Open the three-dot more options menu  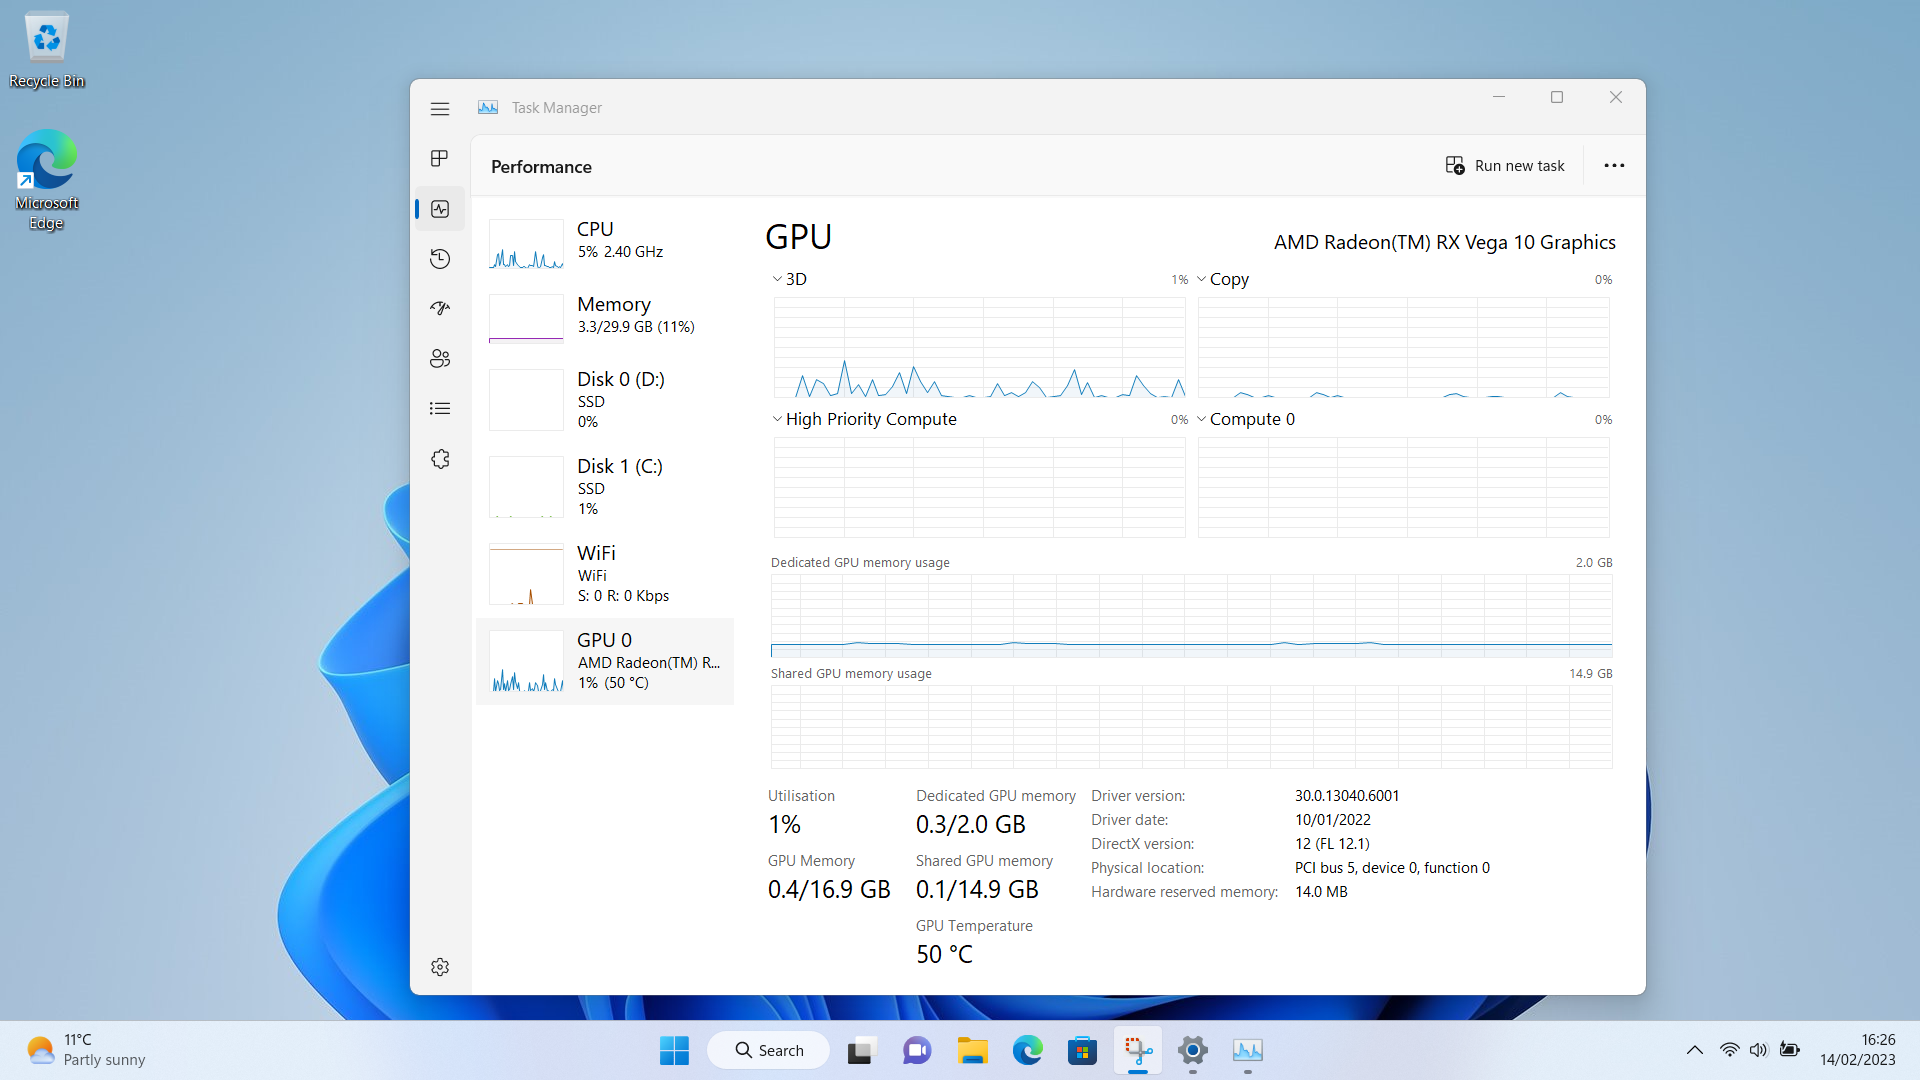coord(1614,166)
